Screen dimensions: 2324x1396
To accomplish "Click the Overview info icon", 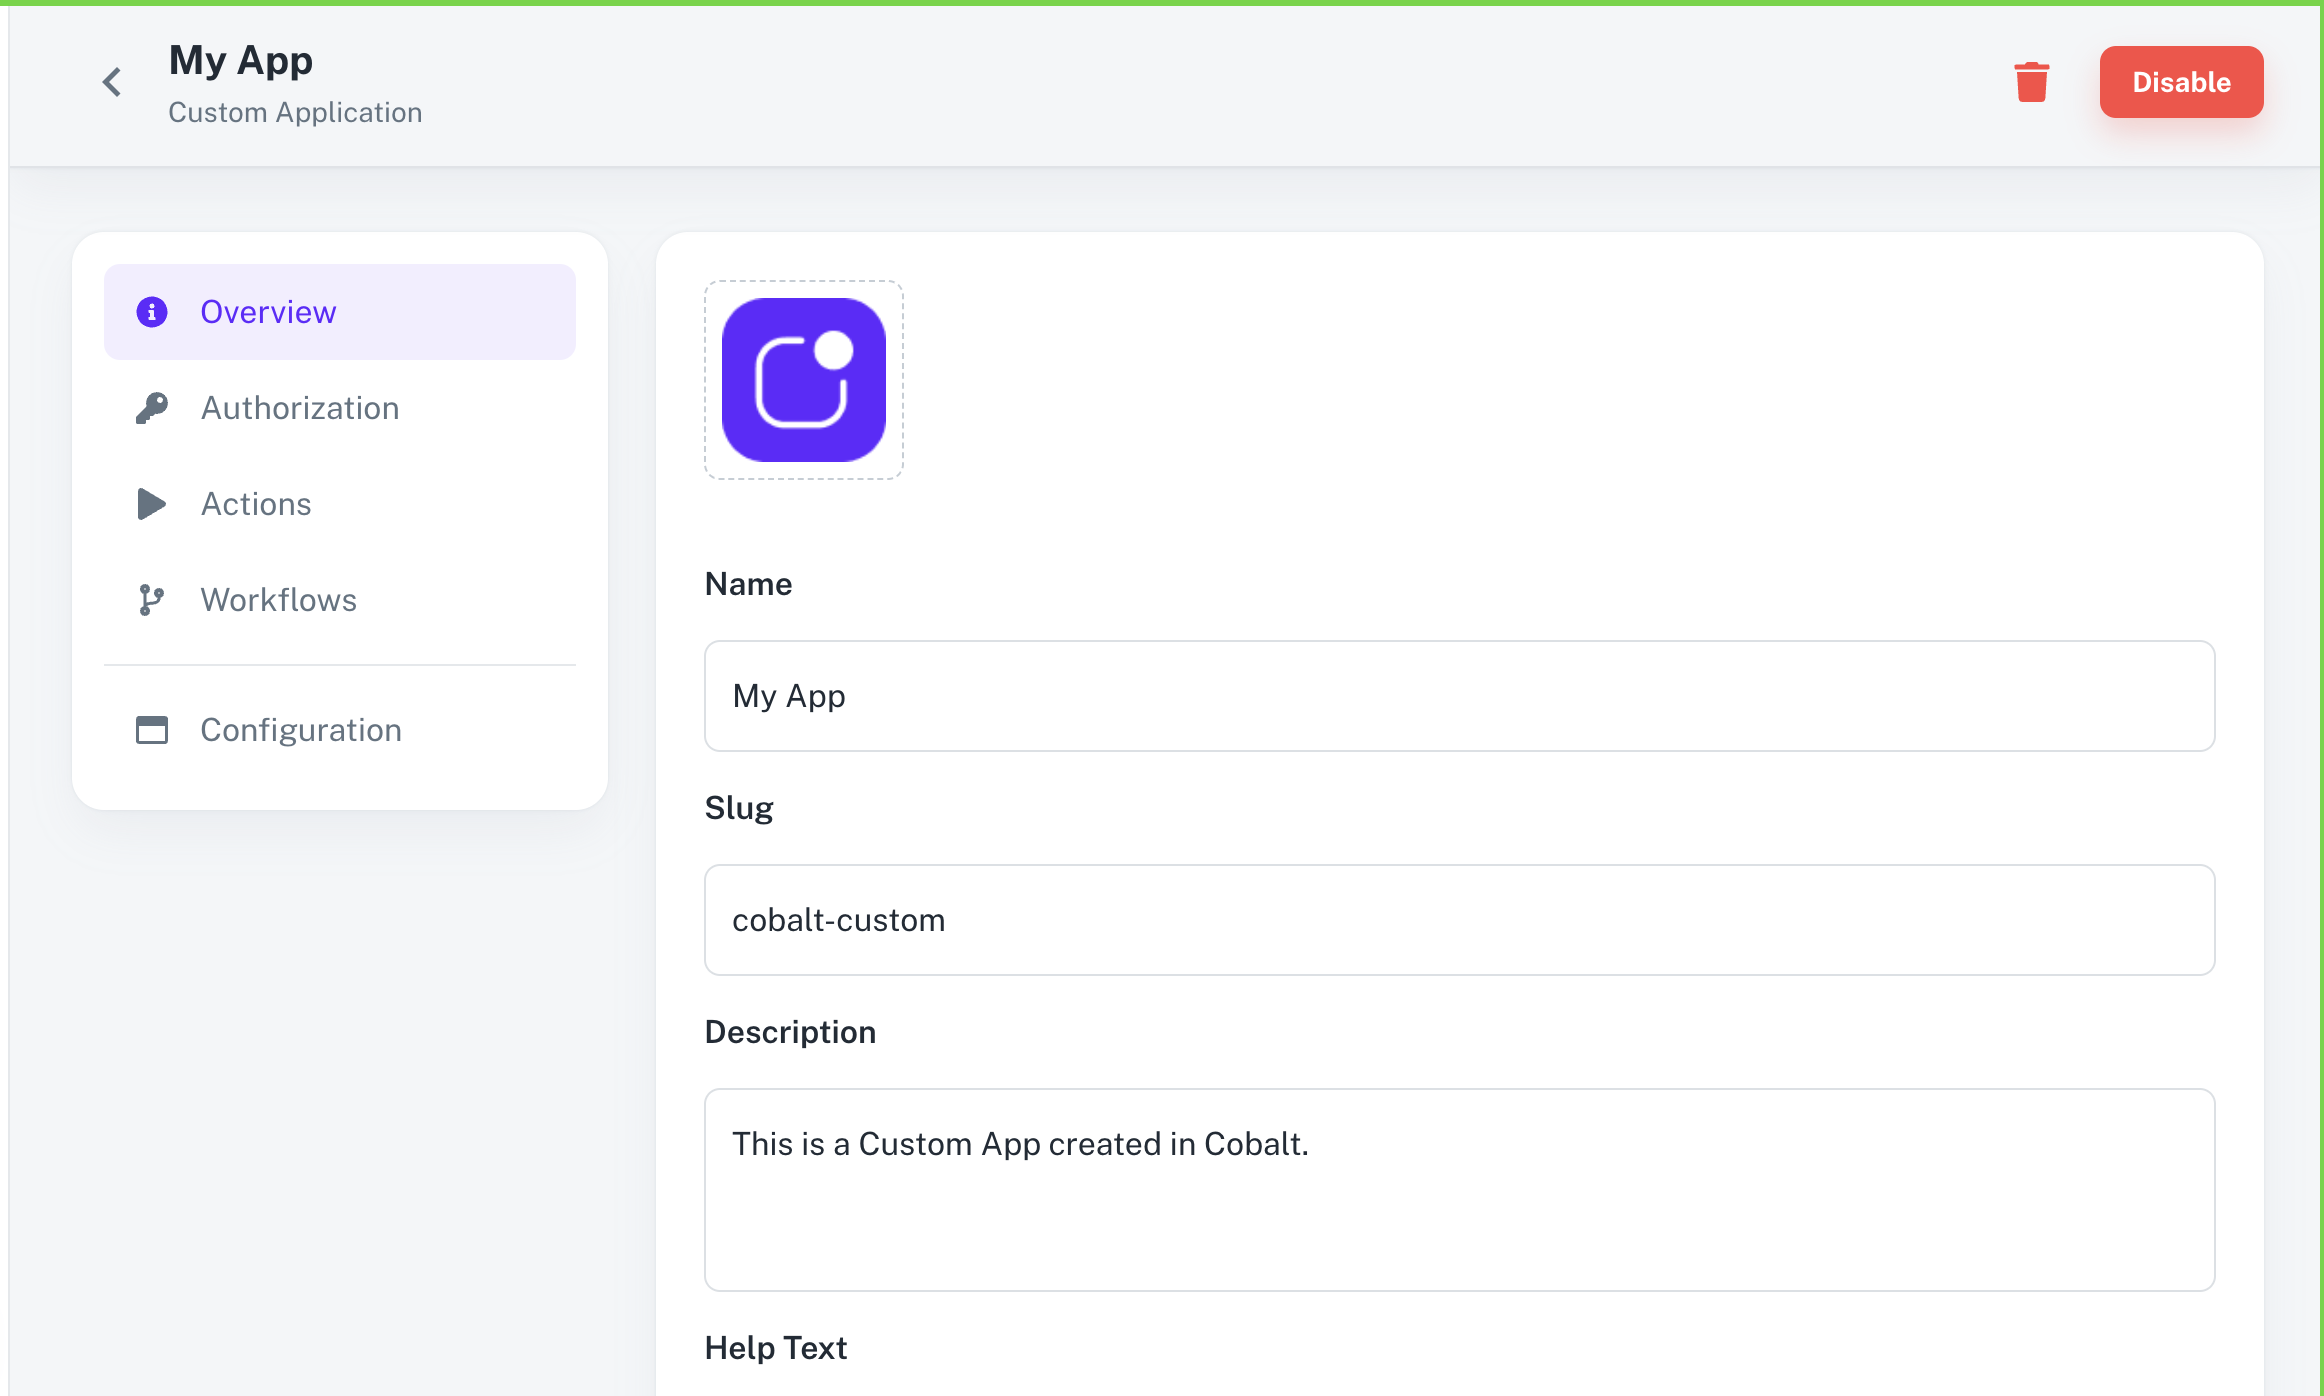I will (x=151, y=311).
